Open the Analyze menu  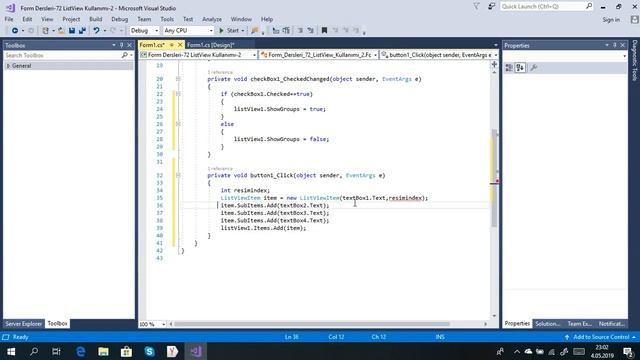point(212,19)
